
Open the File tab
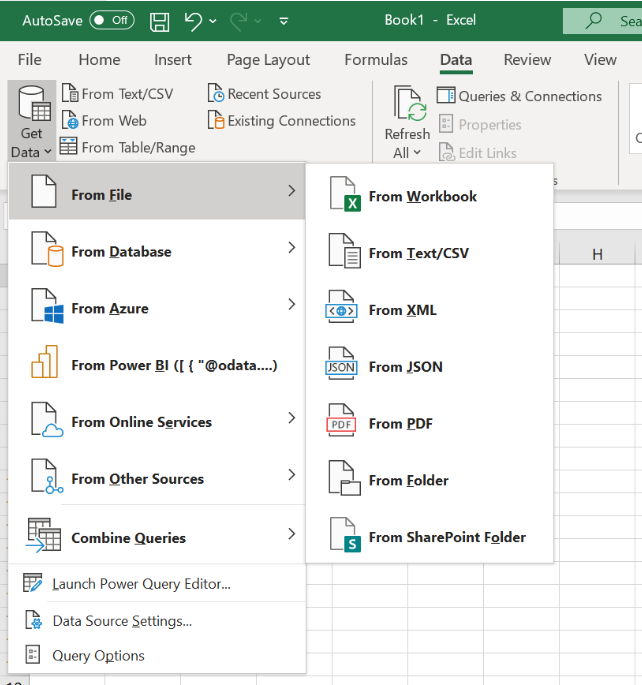click(30, 60)
